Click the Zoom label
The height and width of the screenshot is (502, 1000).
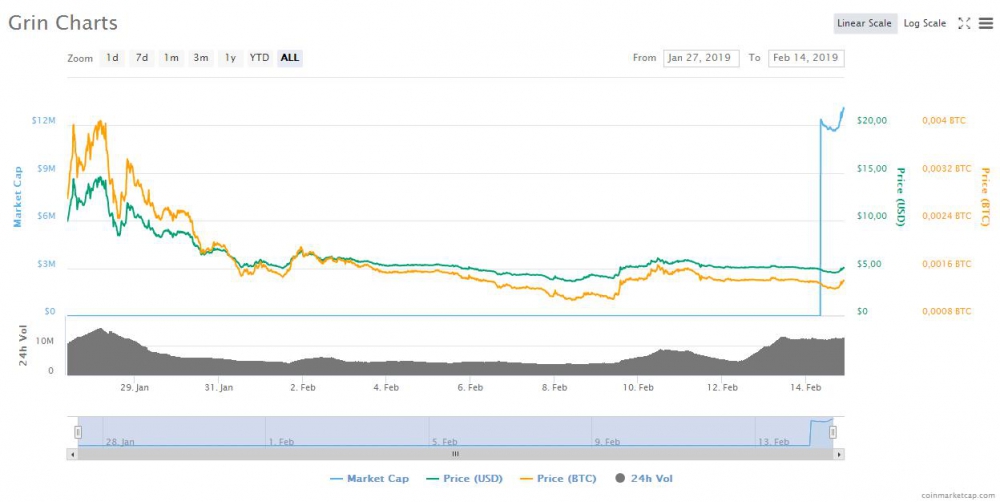click(x=80, y=58)
